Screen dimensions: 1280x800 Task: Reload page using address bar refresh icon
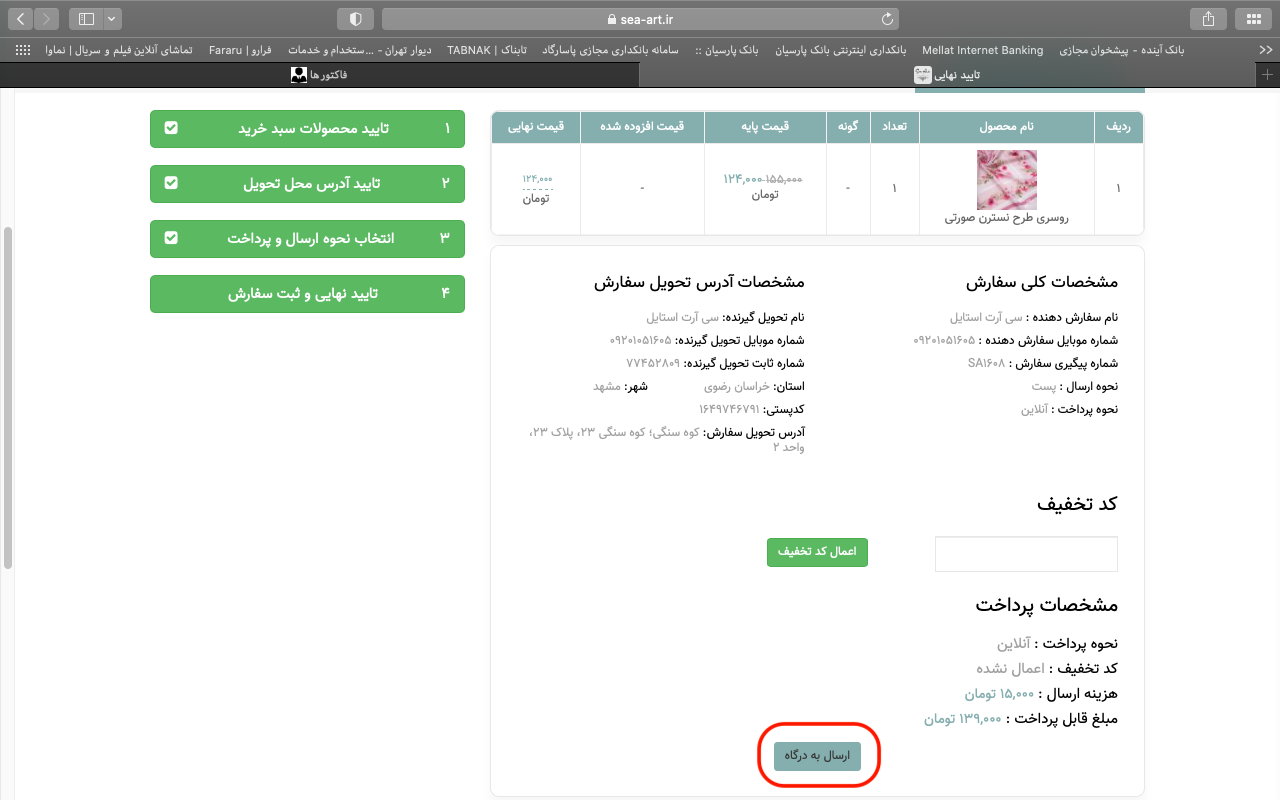(x=887, y=19)
